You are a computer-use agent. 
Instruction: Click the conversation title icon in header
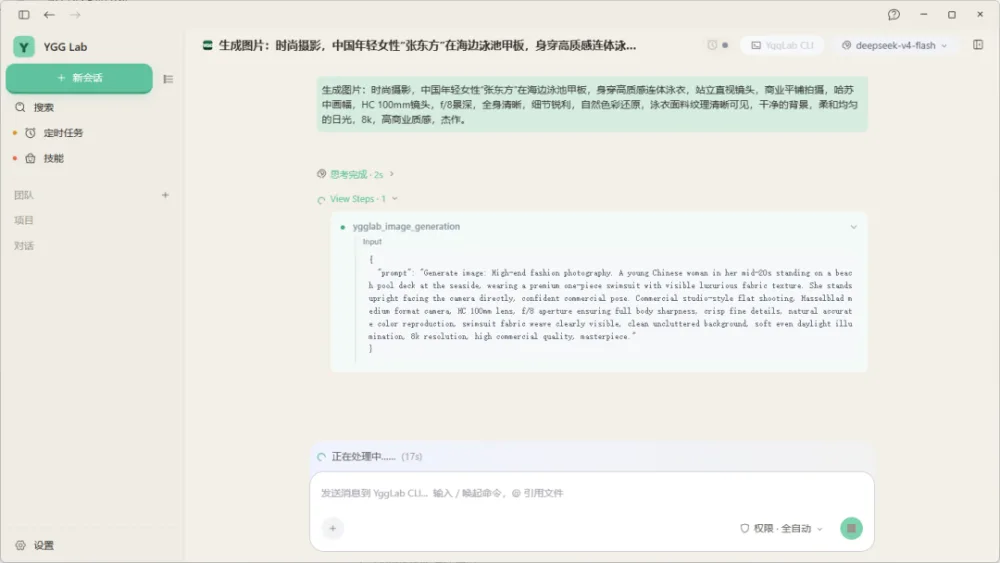click(207, 45)
